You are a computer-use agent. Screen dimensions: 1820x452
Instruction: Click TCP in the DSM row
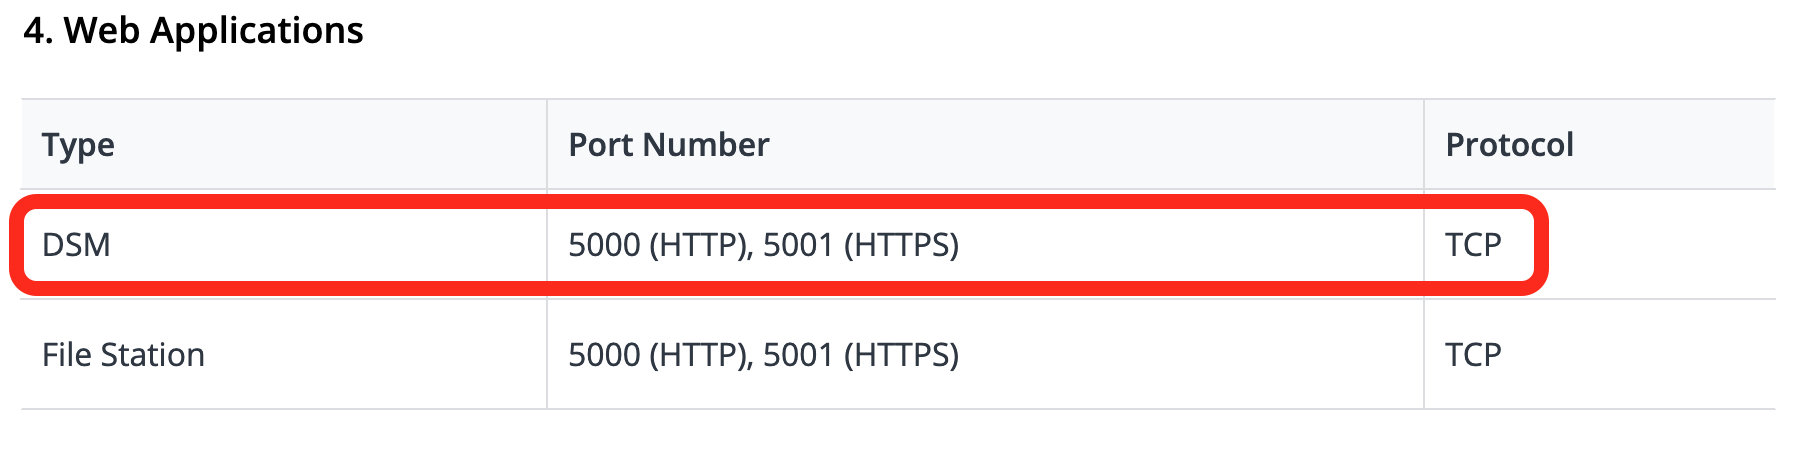tap(1473, 245)
